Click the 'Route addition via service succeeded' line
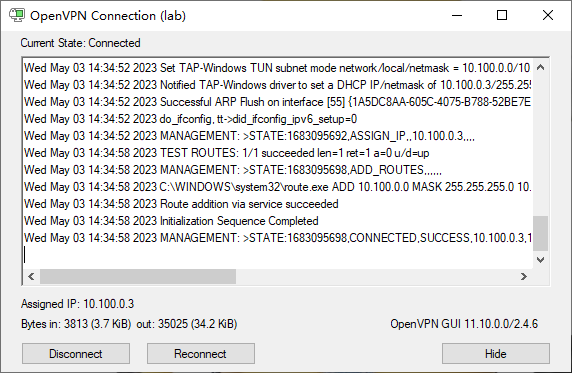Screen dimensions: 572x373 tap(181, 204)
